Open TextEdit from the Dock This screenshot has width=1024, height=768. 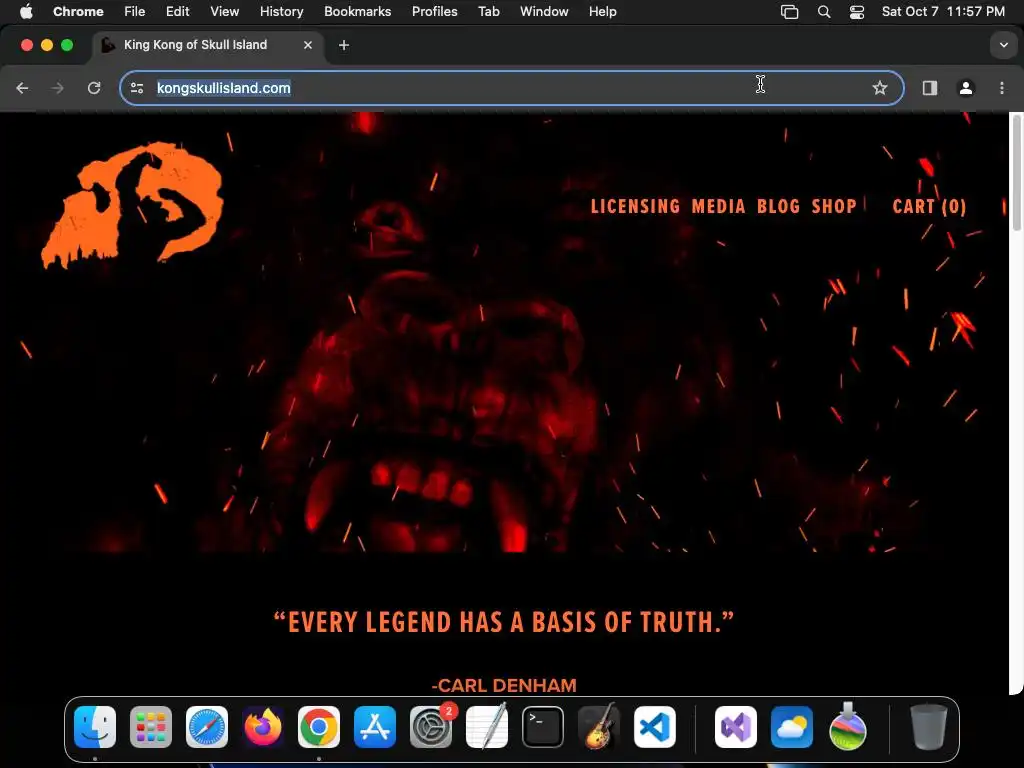pyautogui.click(x=487, y=727)
